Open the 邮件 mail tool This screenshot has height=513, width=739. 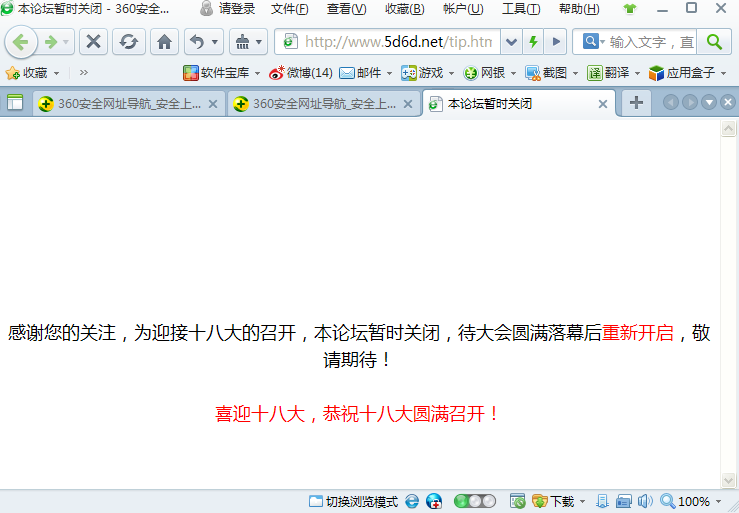tap(361, 73)
